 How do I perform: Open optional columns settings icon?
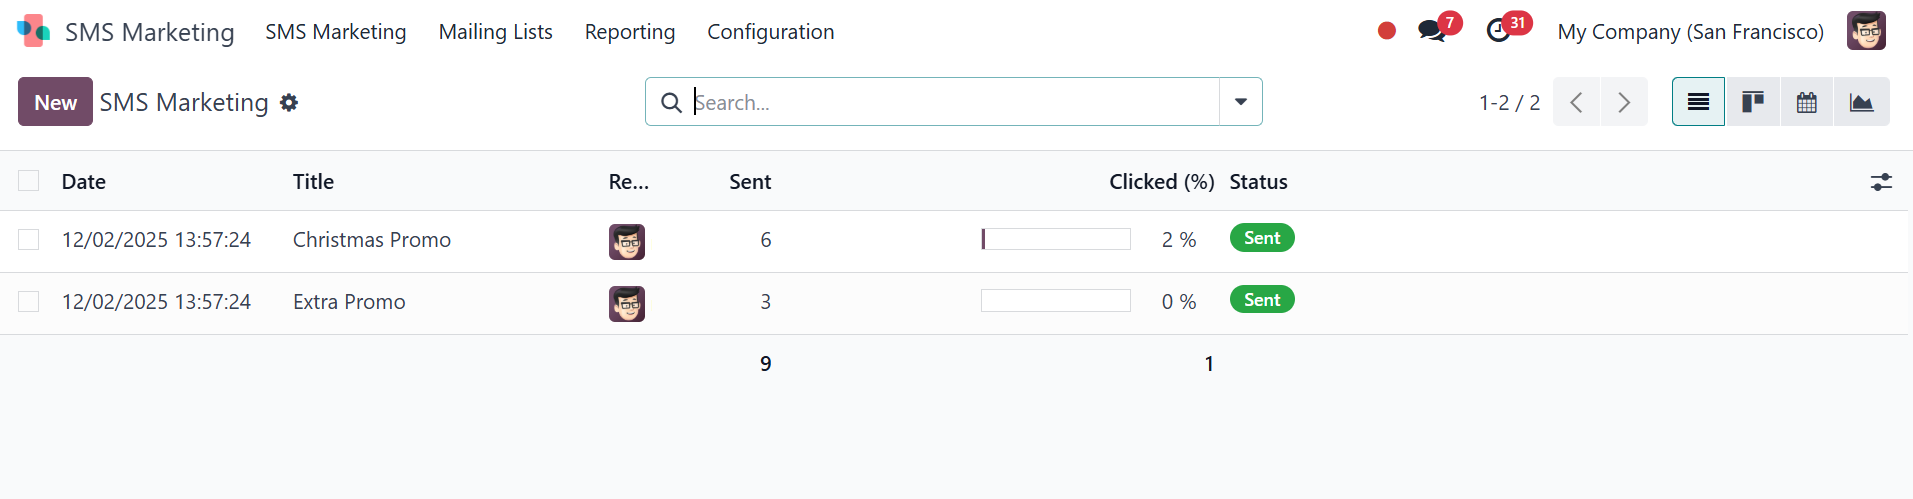tap(1881, 182)
